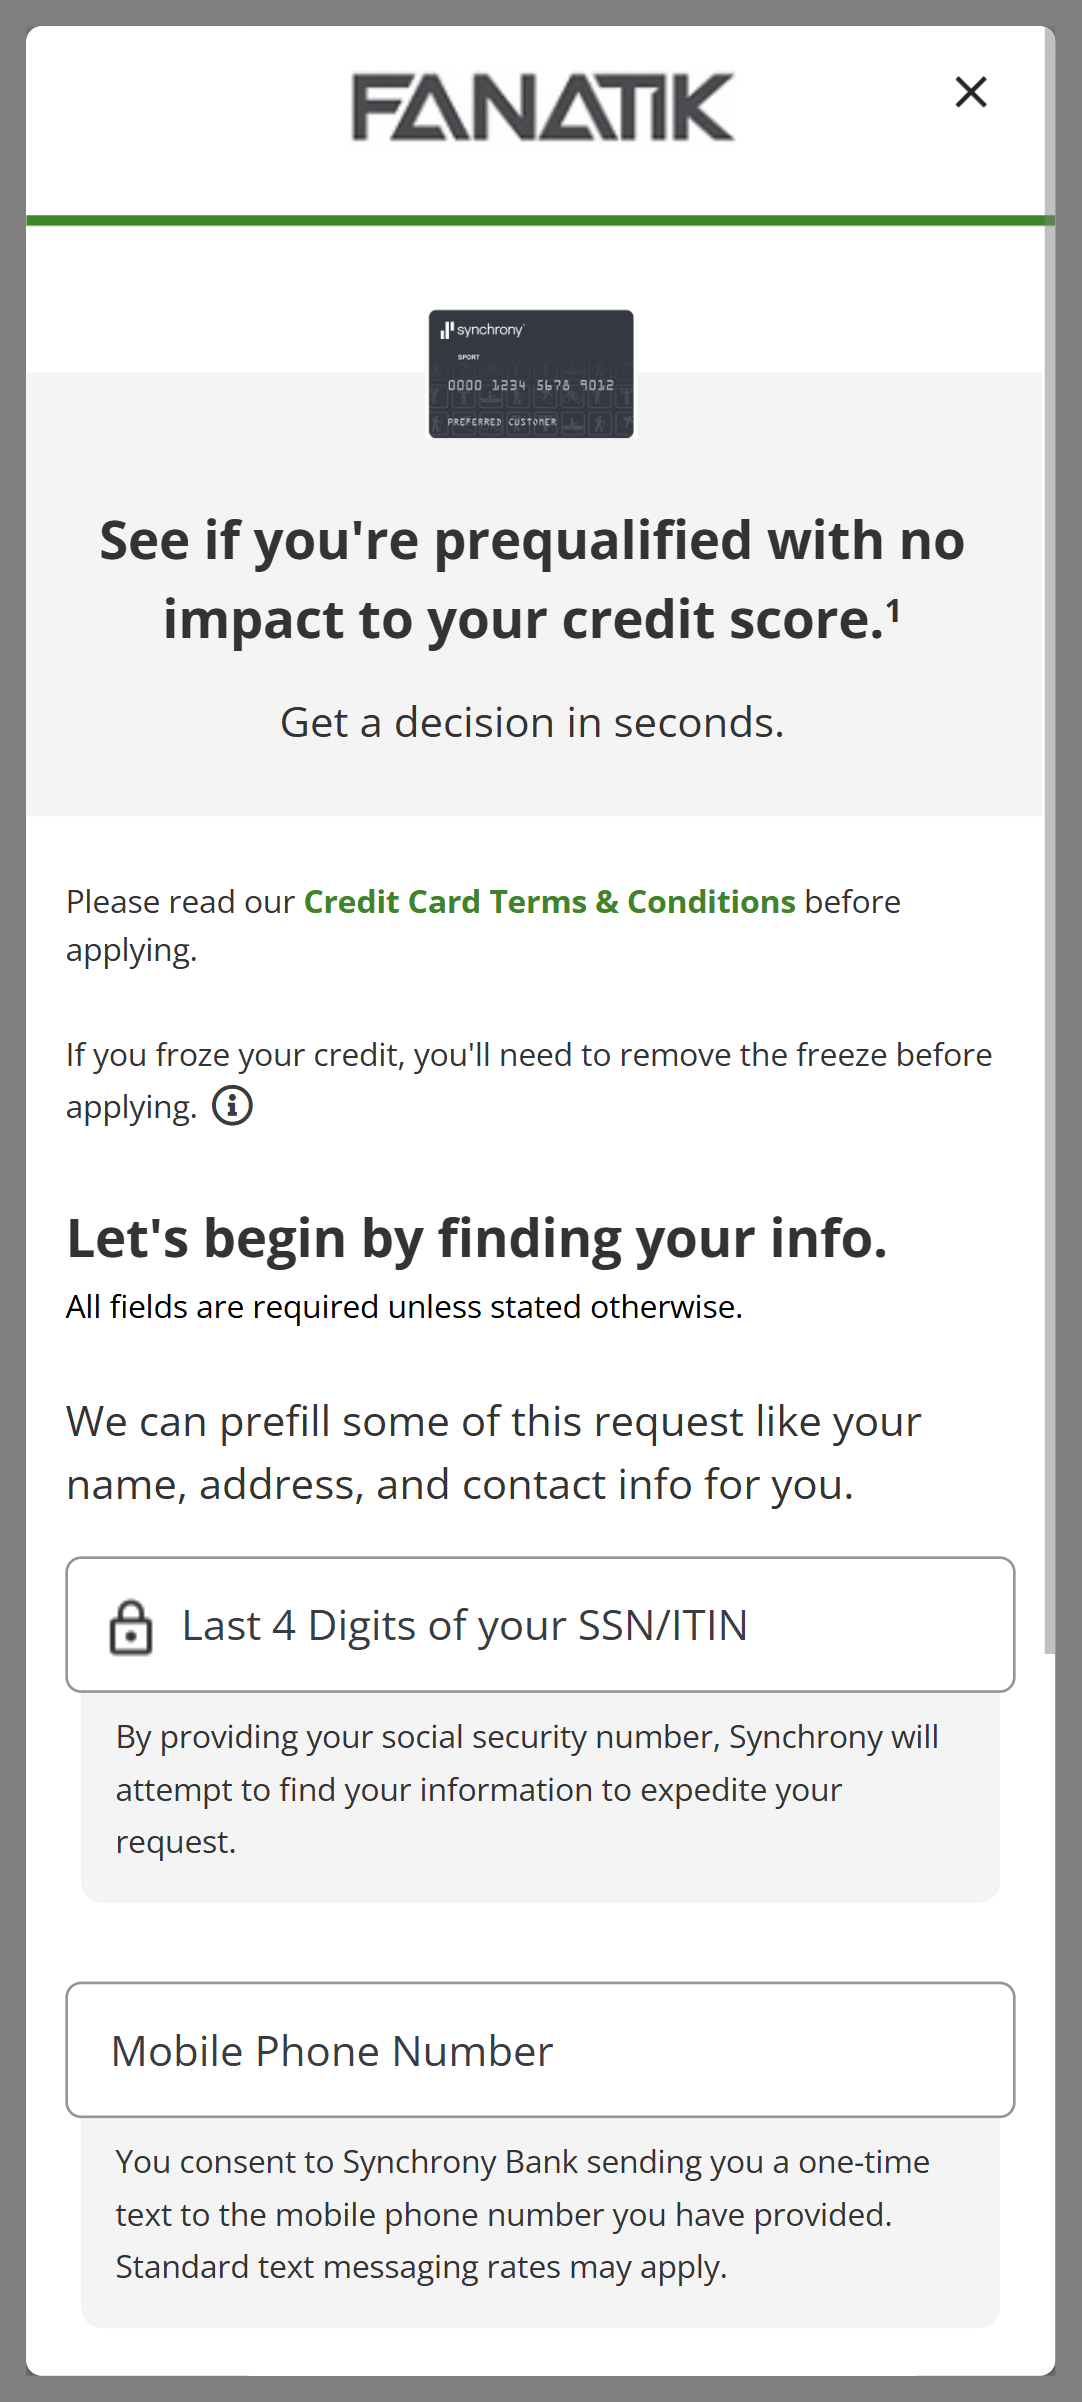Focus the Last 4 Digits SSN/ITIN field
This screenshot has width=1082, height=2402.
560,1625
